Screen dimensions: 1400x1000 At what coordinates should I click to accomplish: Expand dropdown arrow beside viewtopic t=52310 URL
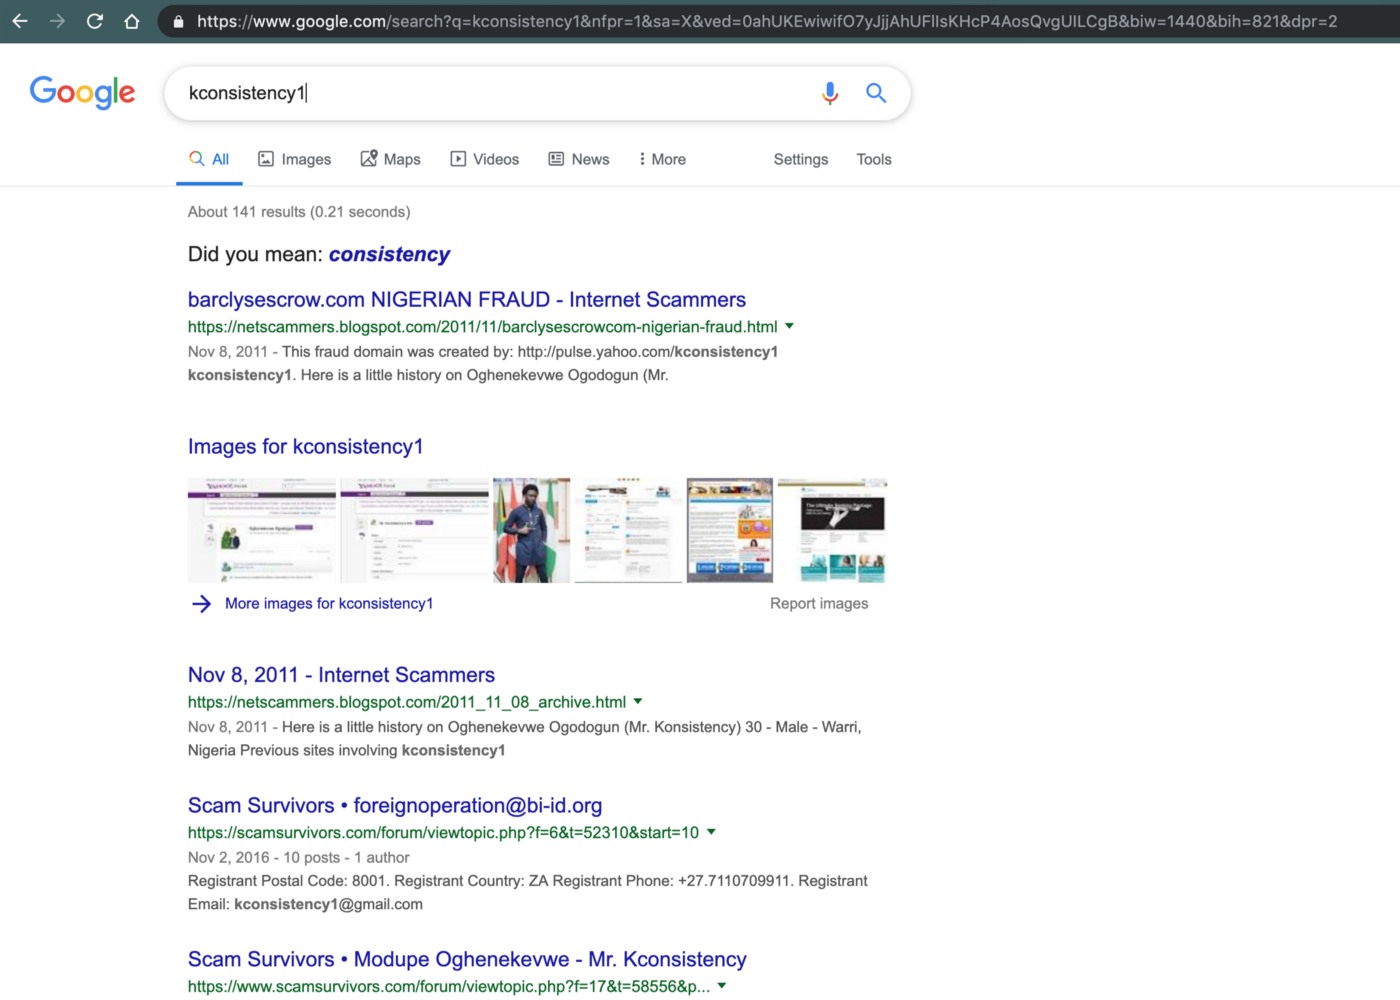(711, 832)
